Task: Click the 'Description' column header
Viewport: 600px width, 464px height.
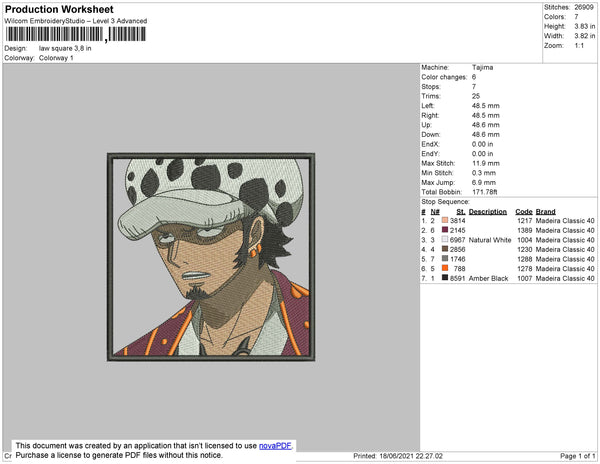Action: pos(488,212)
